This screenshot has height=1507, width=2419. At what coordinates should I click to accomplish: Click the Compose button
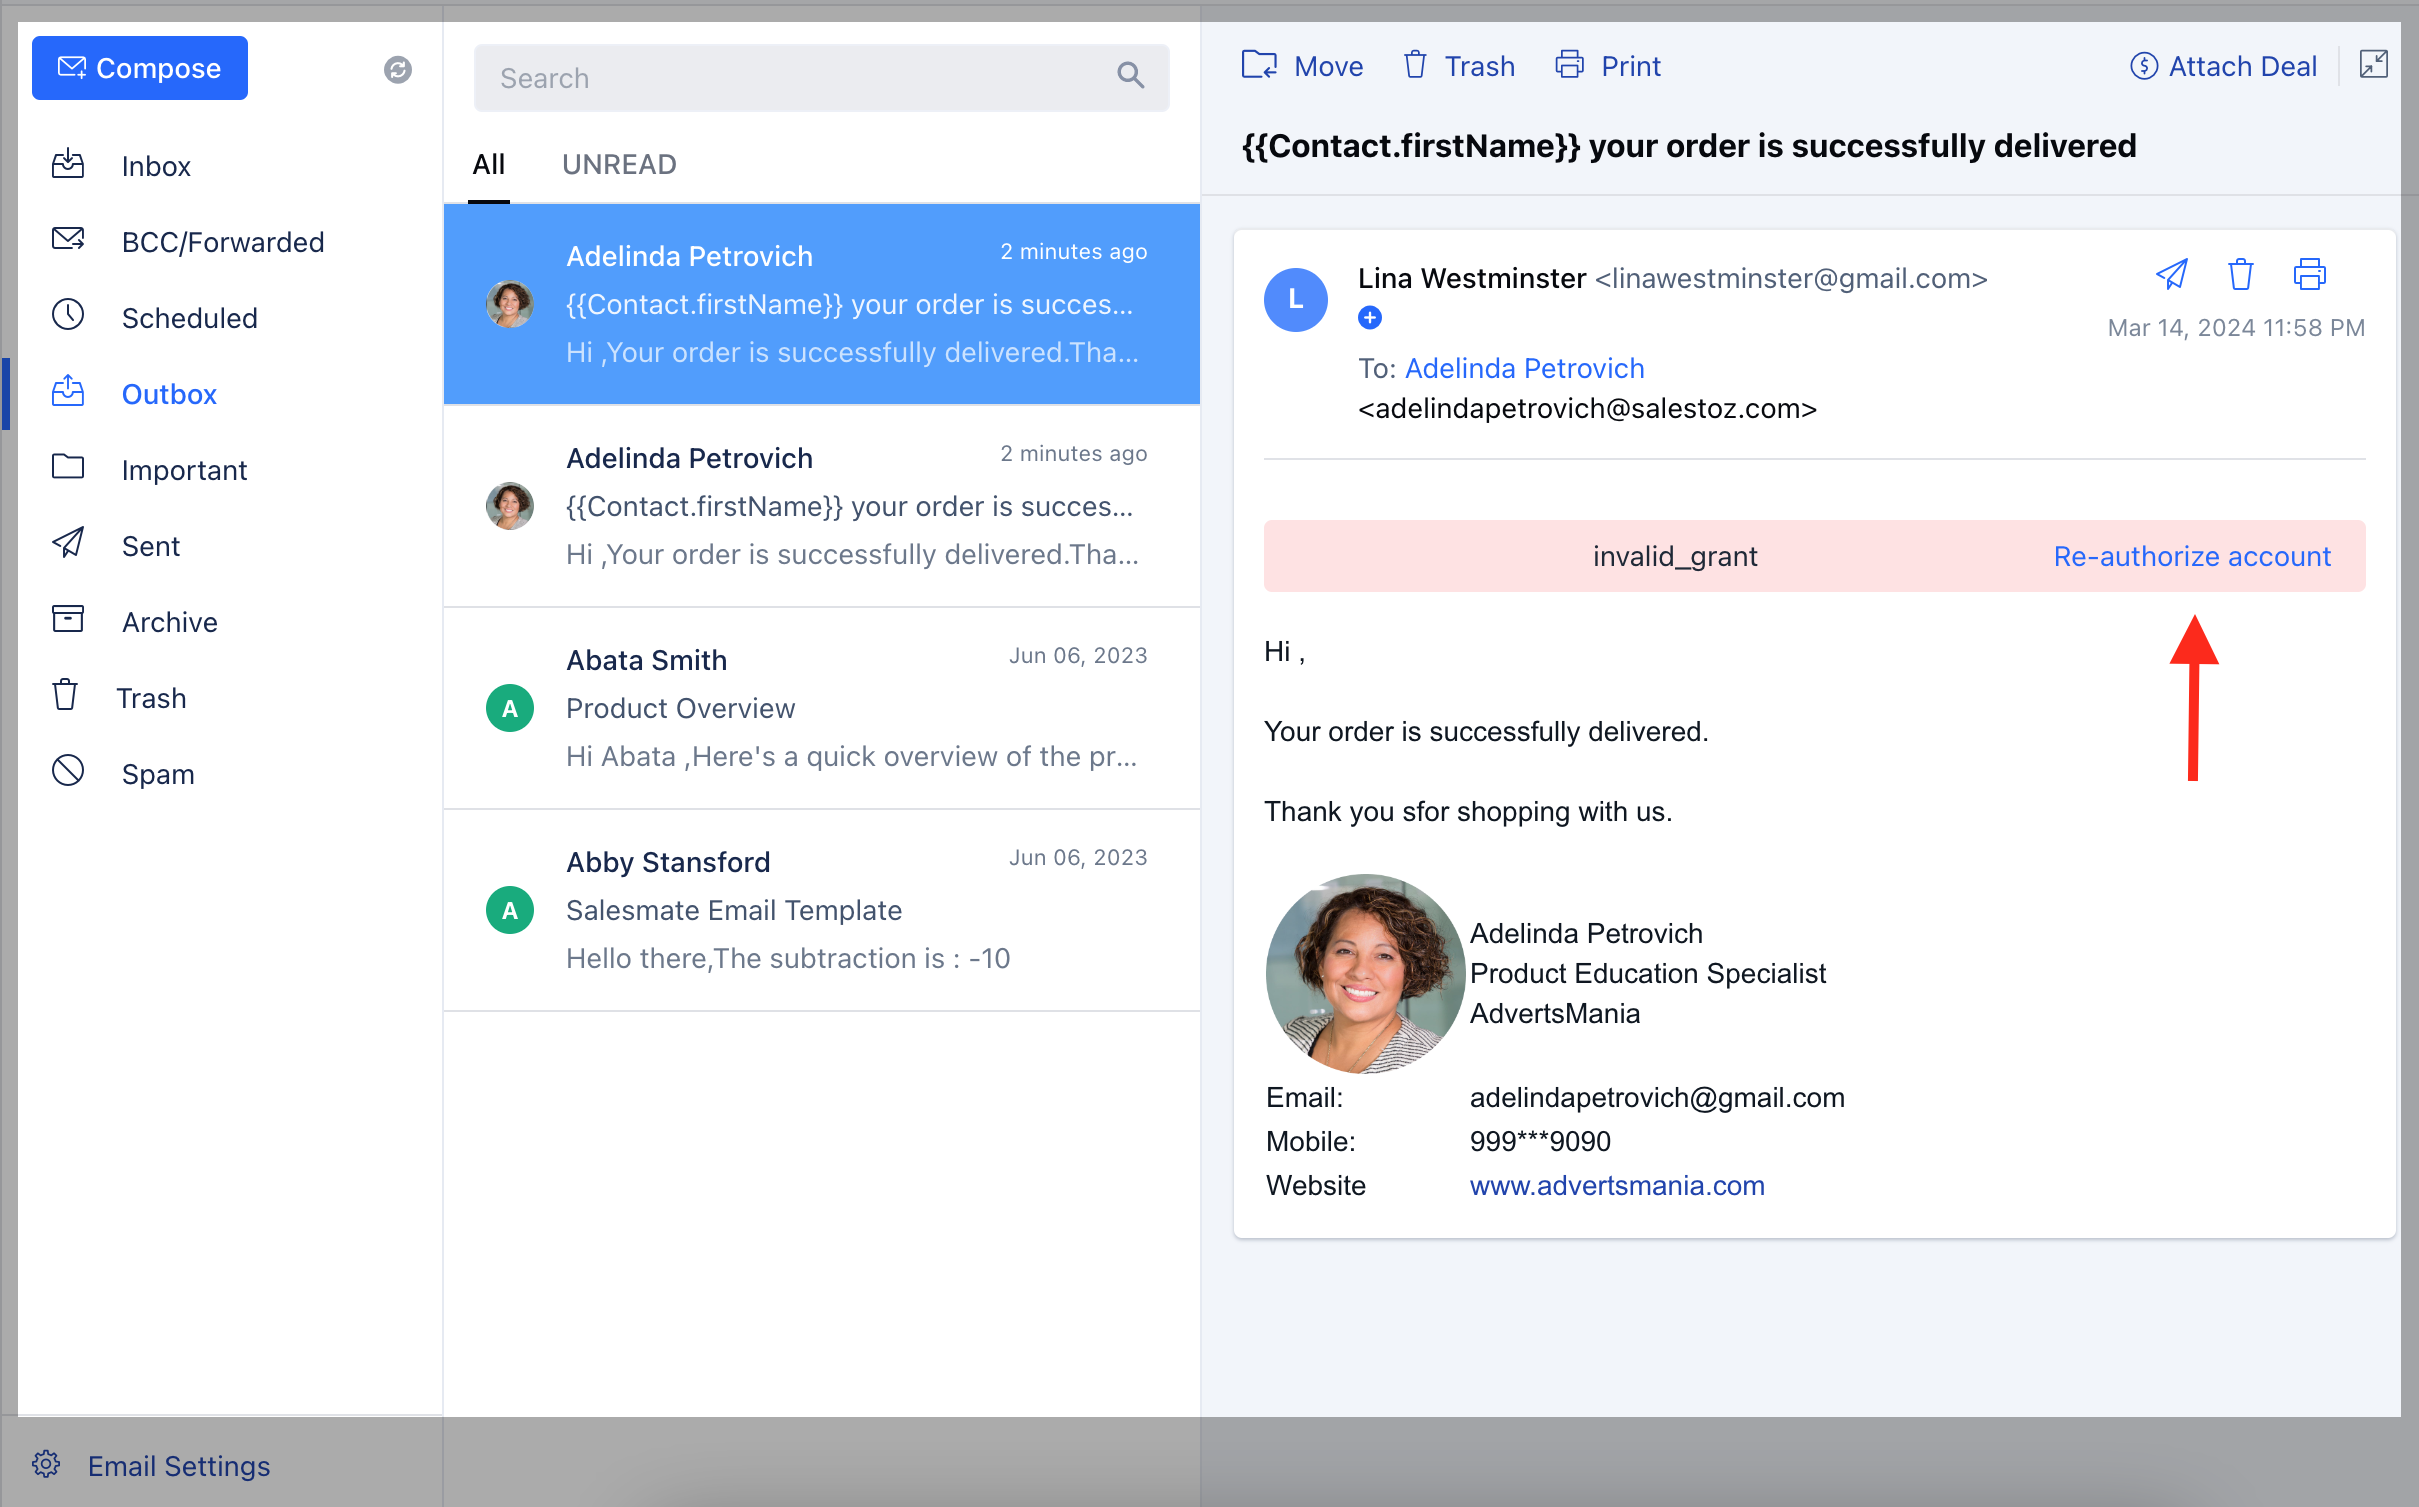(x=140, y=68)
